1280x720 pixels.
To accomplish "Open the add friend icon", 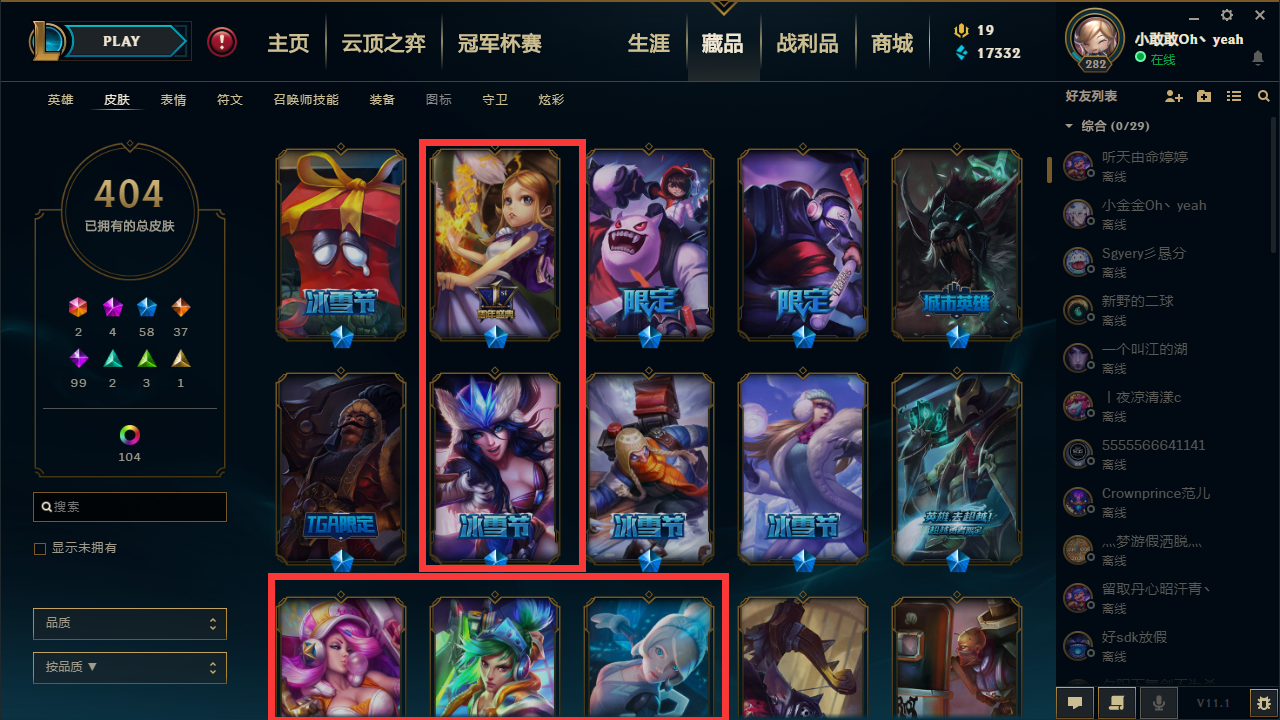I will [x=1174, y=96].
